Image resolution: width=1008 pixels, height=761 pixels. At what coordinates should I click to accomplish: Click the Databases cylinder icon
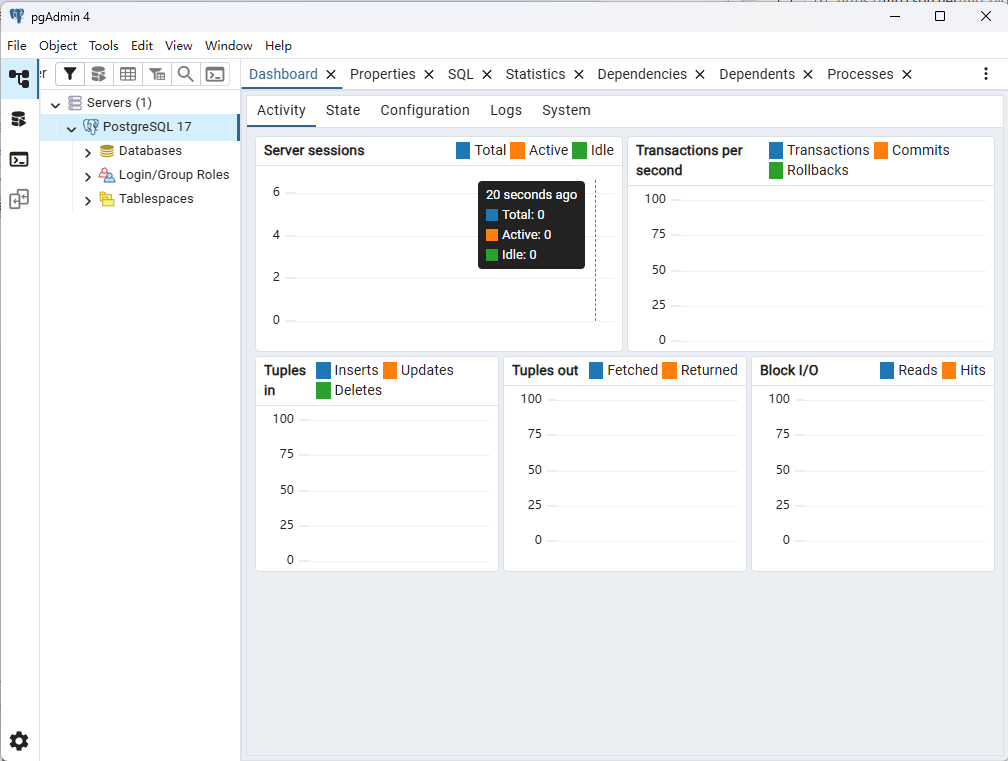107,151
